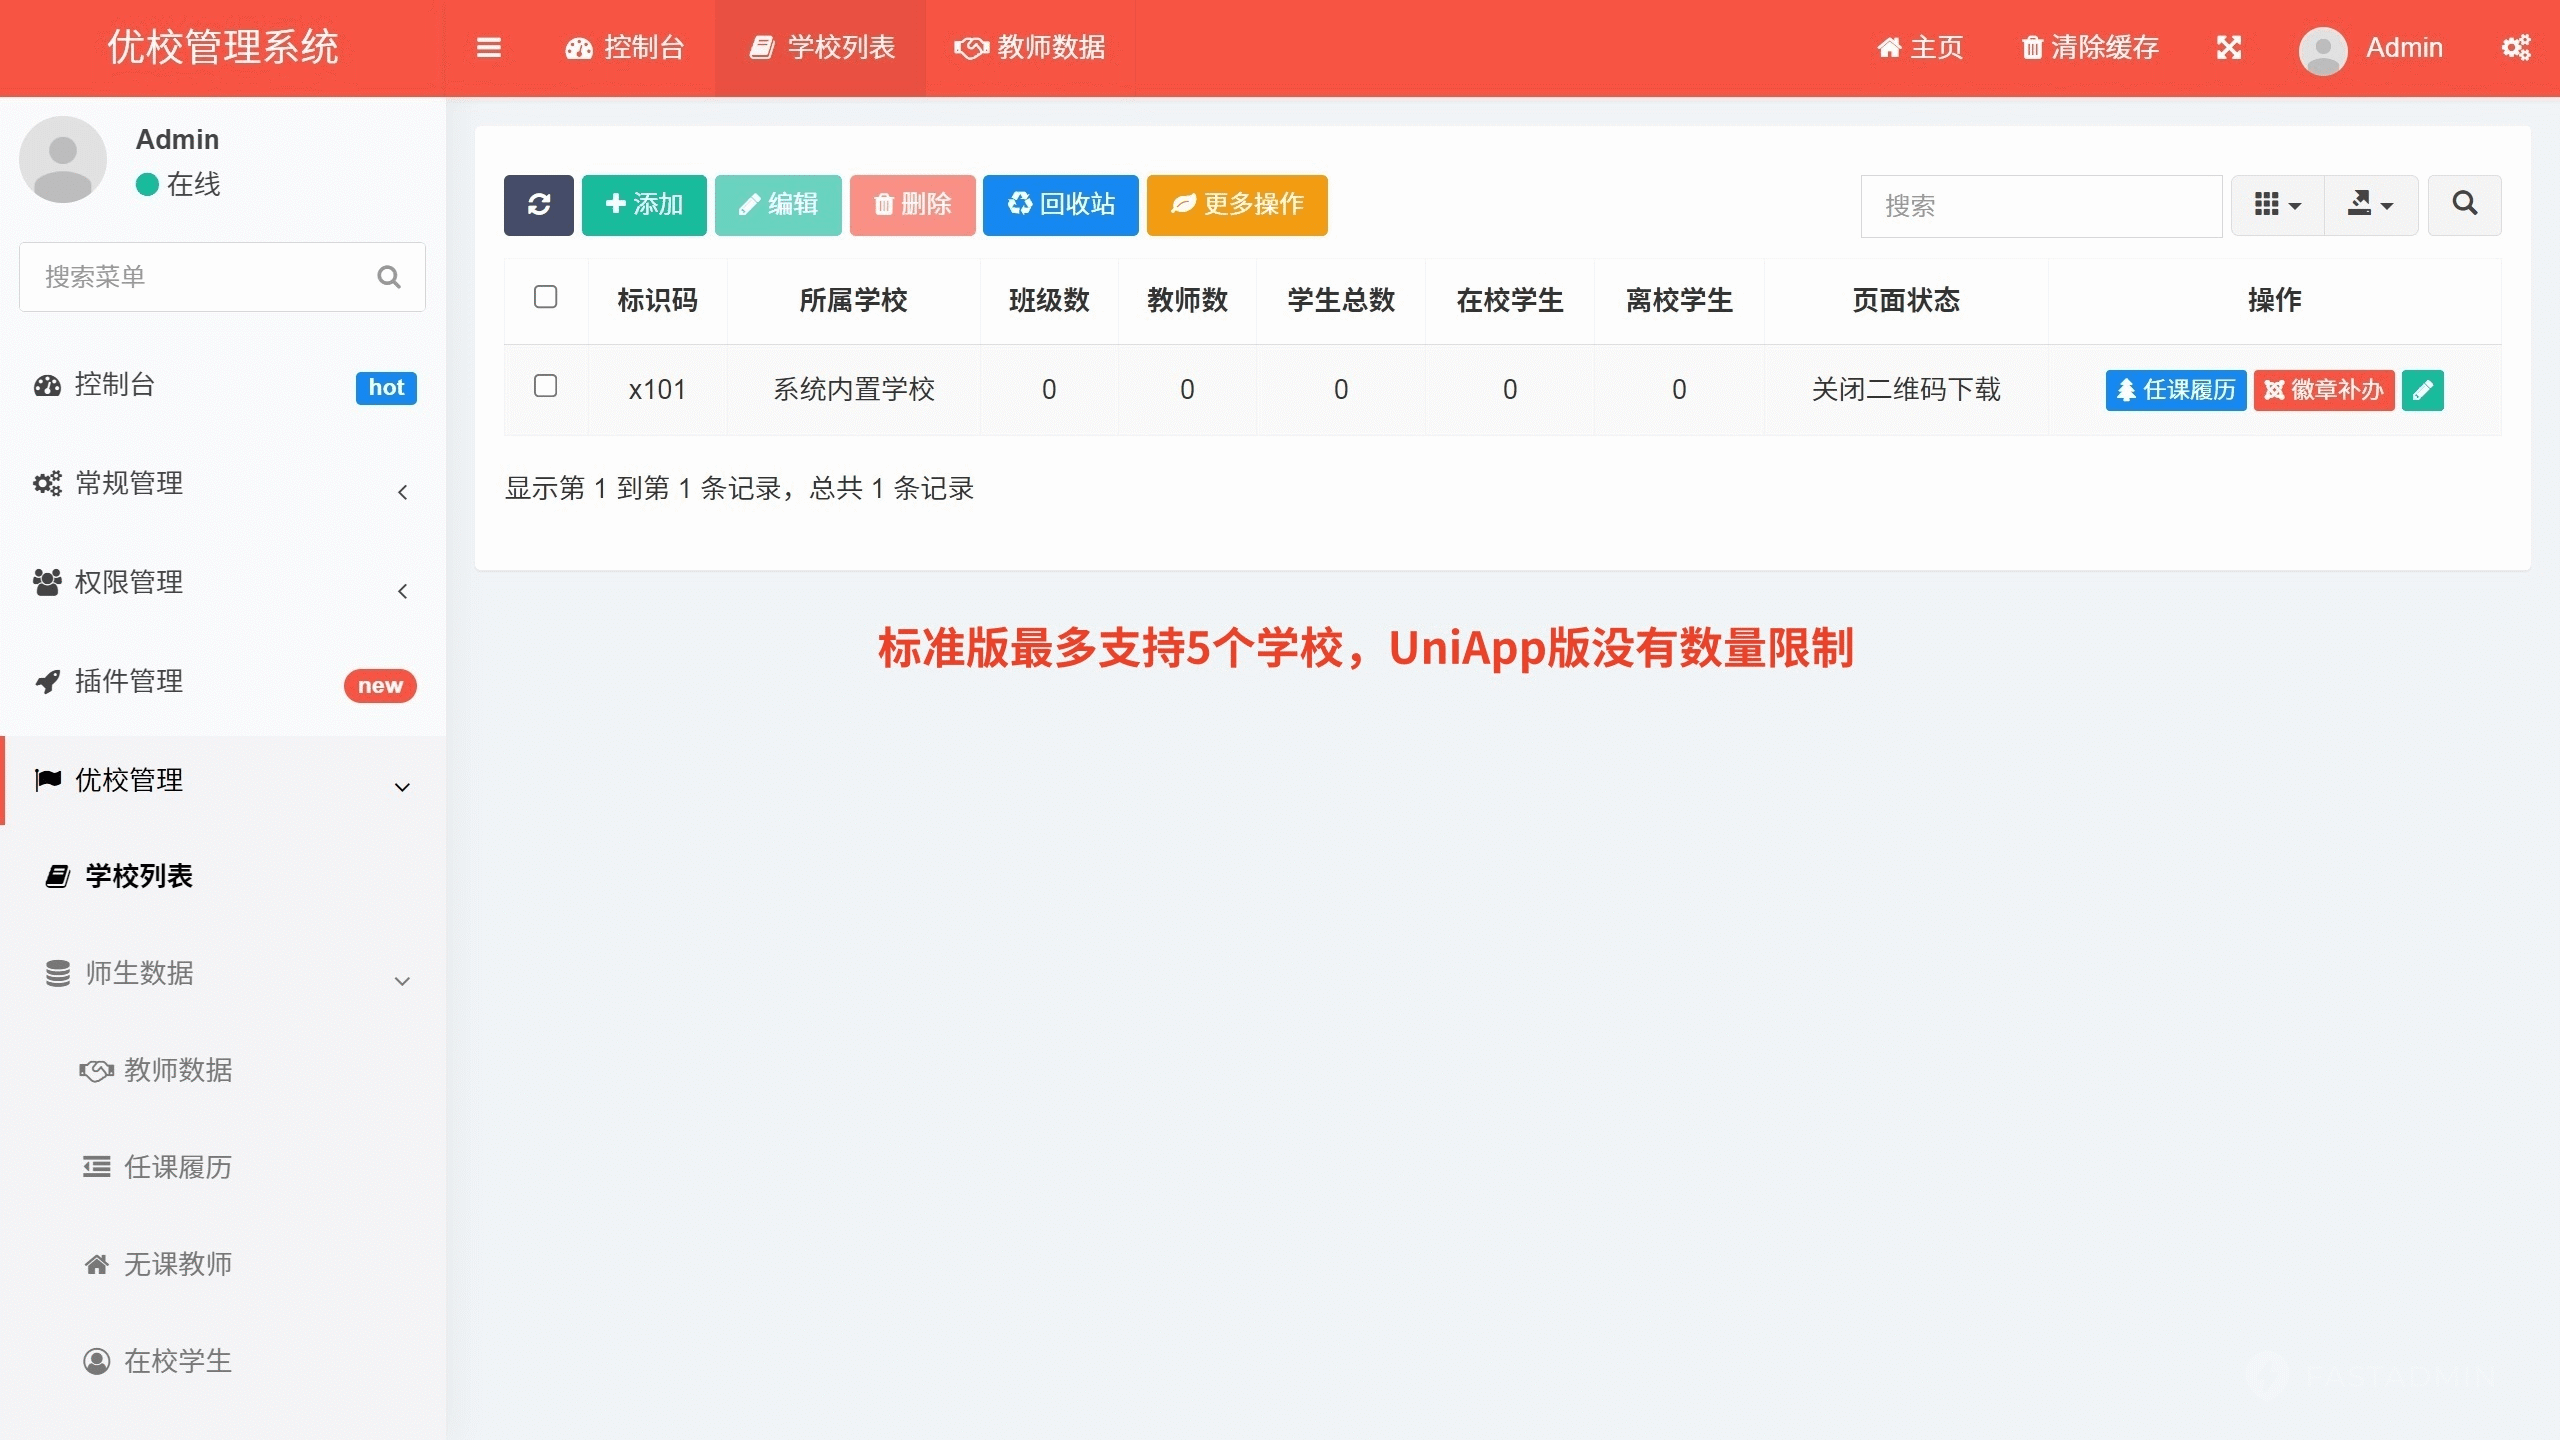The image size is (2560, 1440).
Task: Click the x101 identifier cell
Action: [657, 390]
